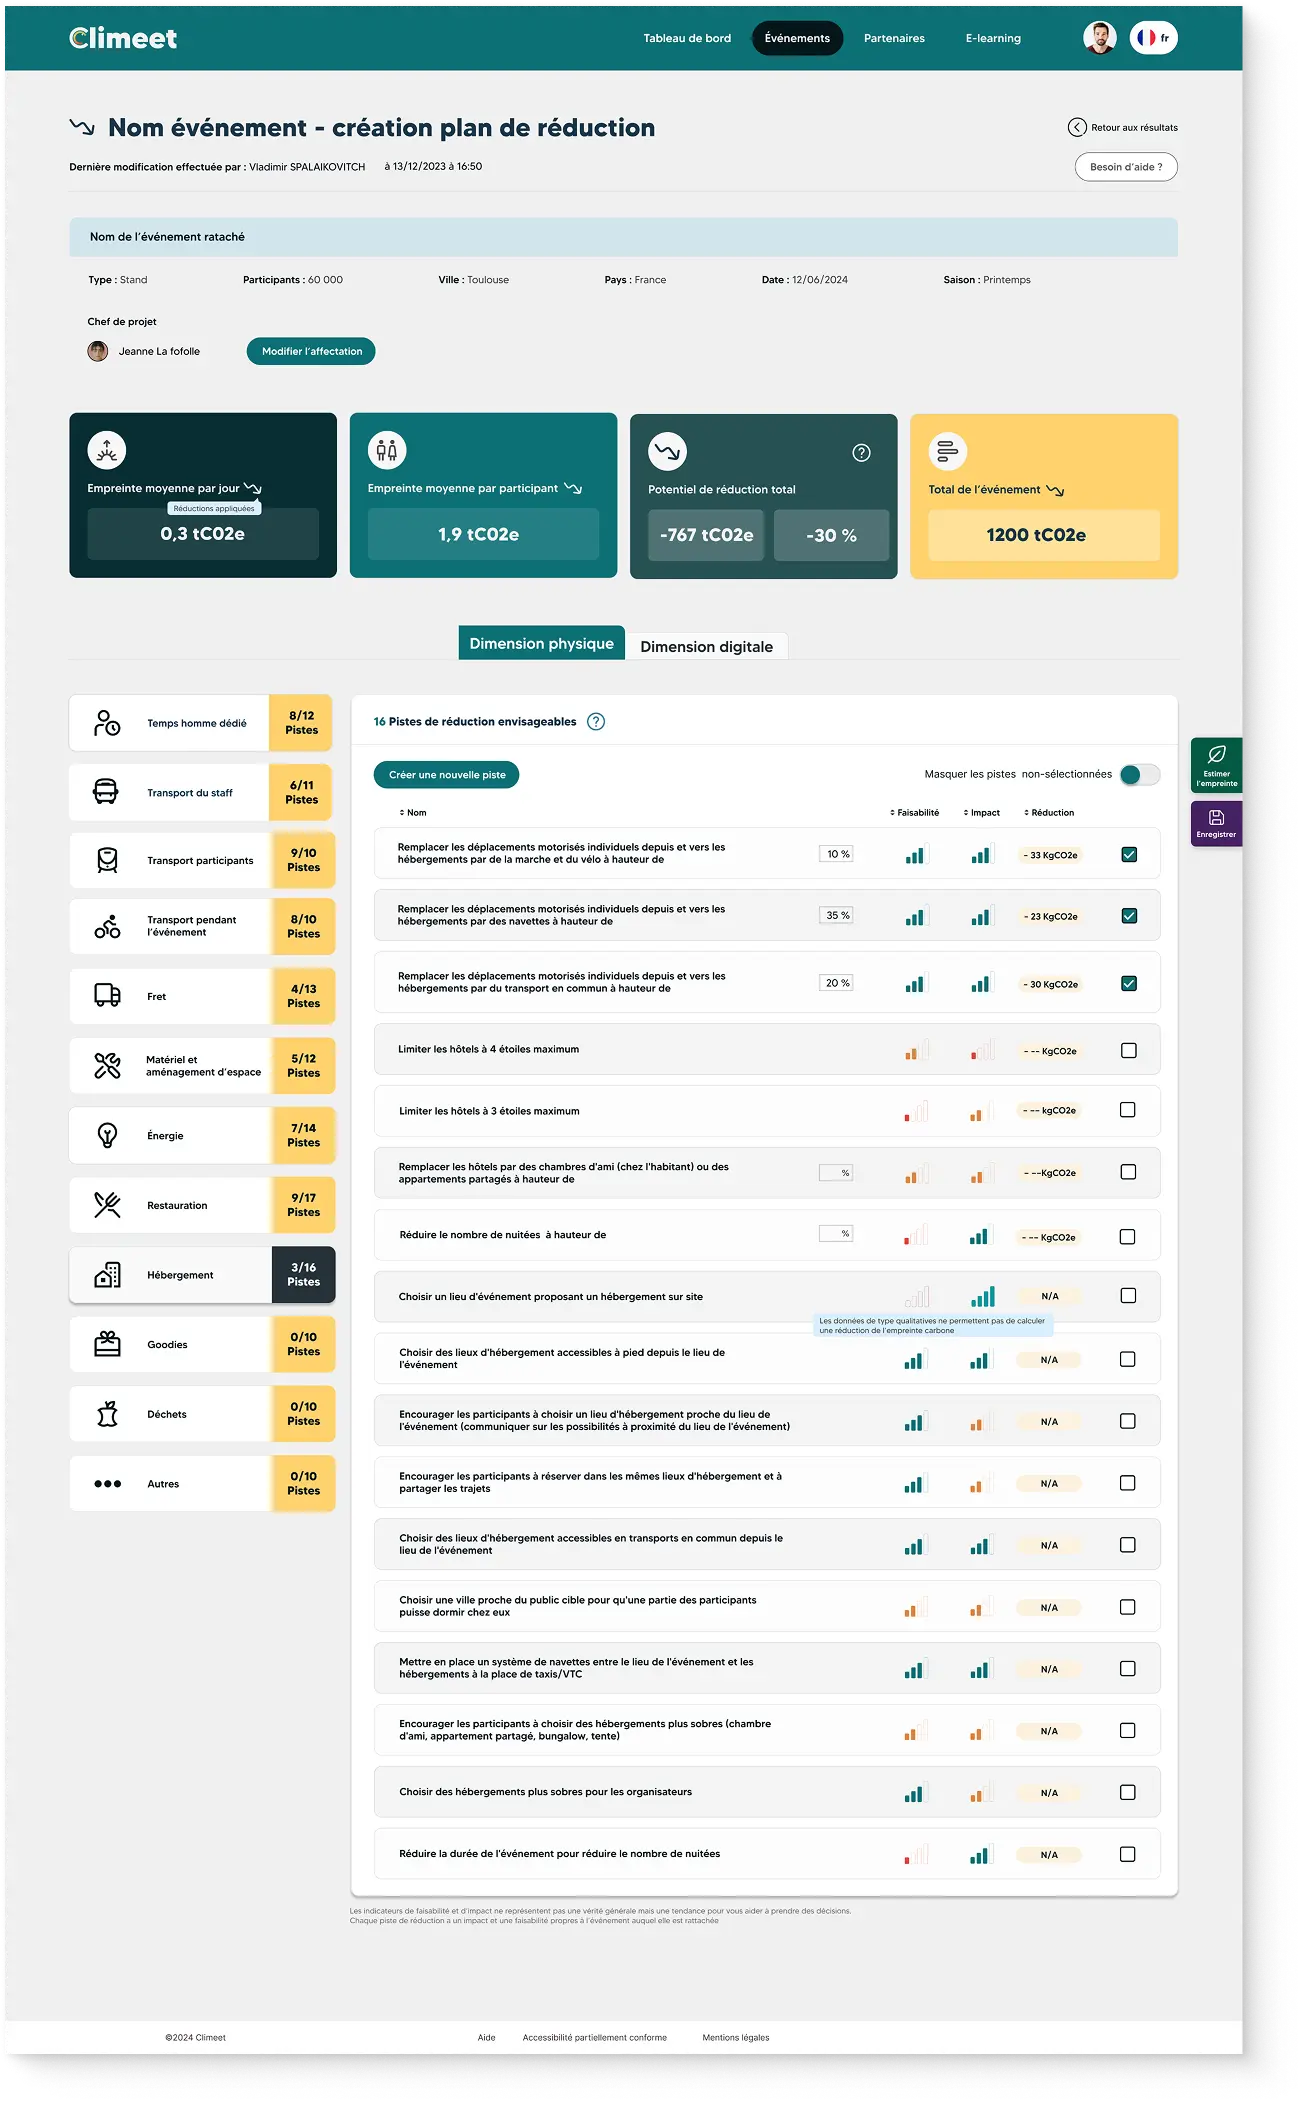Select Matériel et aménagement d'espace tools icon

click(x=107, y=1065)
